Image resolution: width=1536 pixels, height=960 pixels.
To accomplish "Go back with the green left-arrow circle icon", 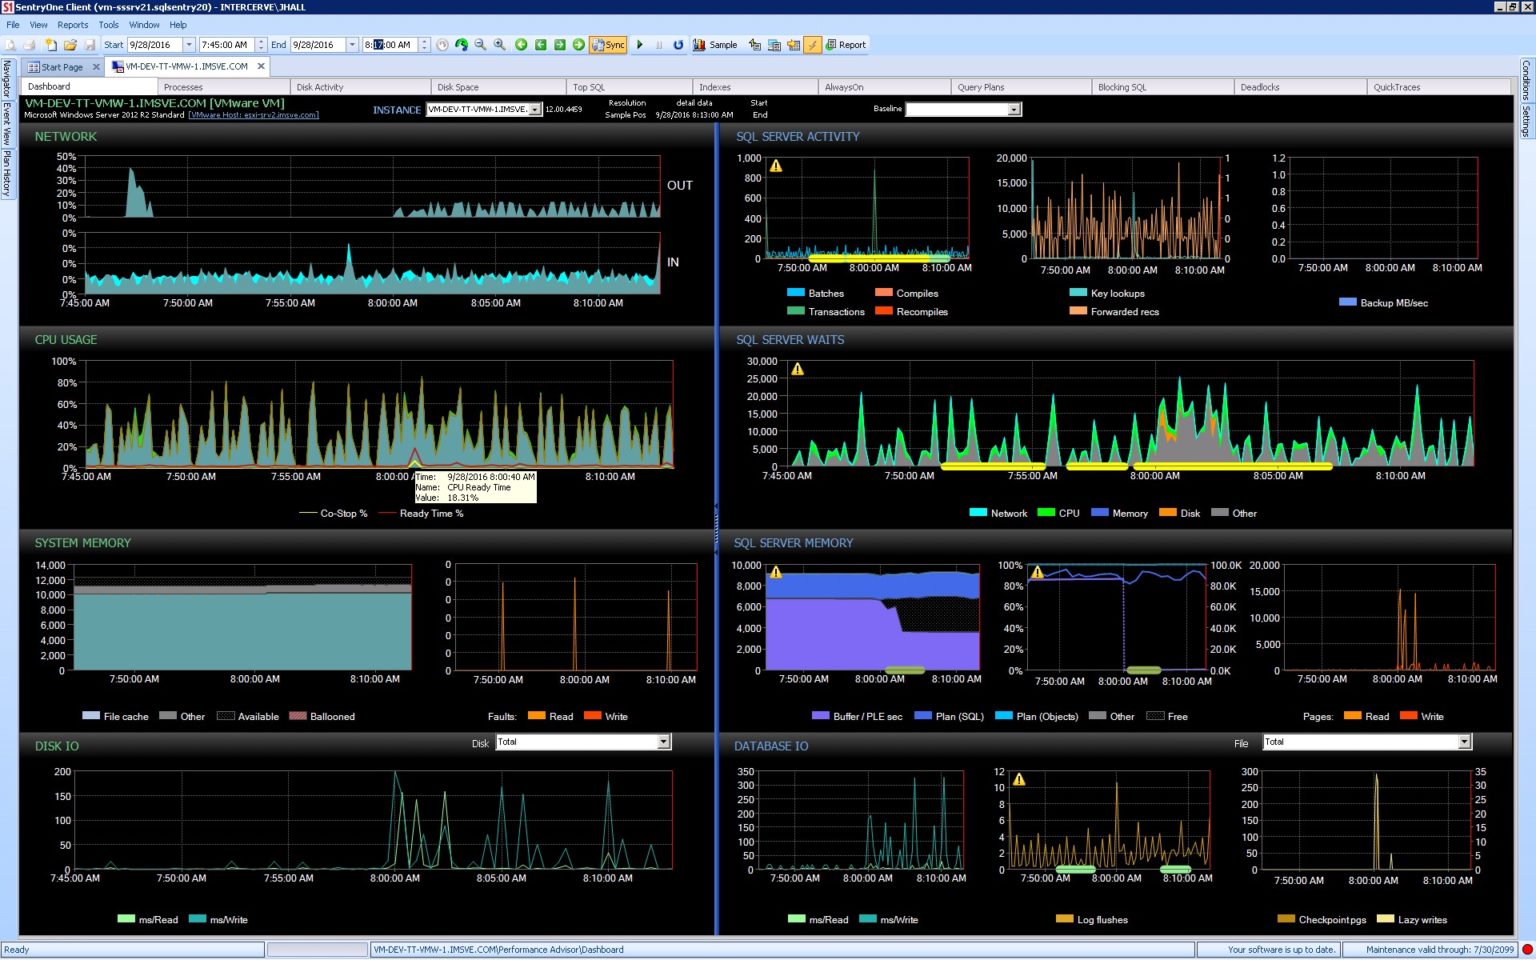I will coord(521,45).
